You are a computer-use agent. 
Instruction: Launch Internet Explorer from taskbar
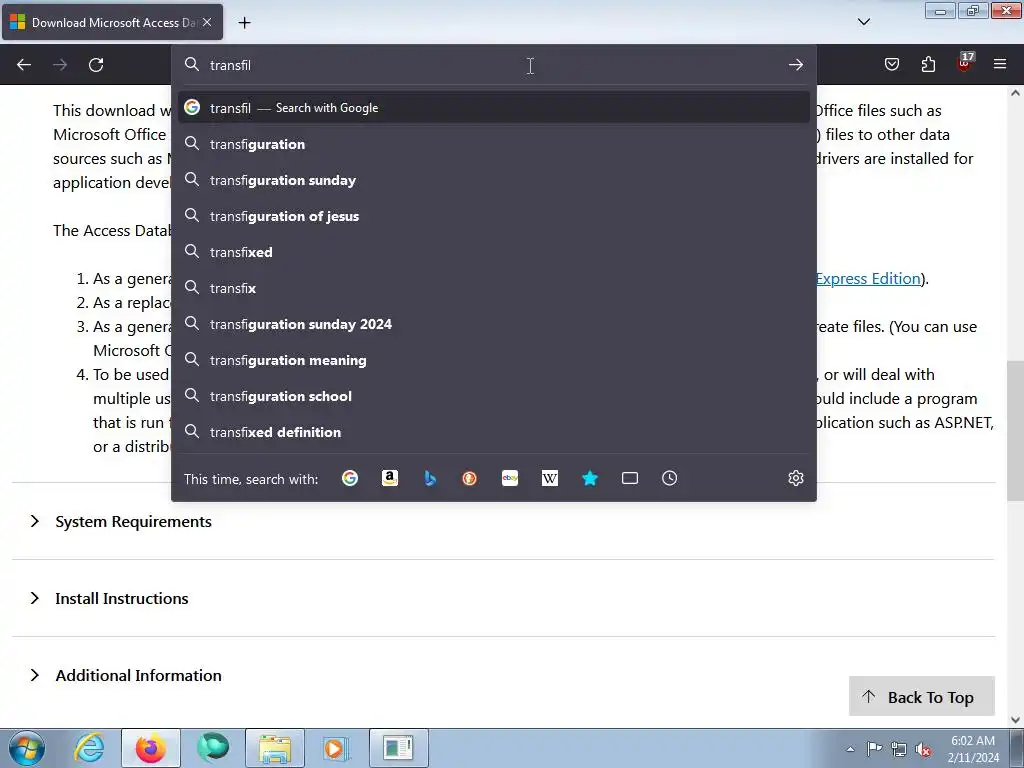(89, 748)
